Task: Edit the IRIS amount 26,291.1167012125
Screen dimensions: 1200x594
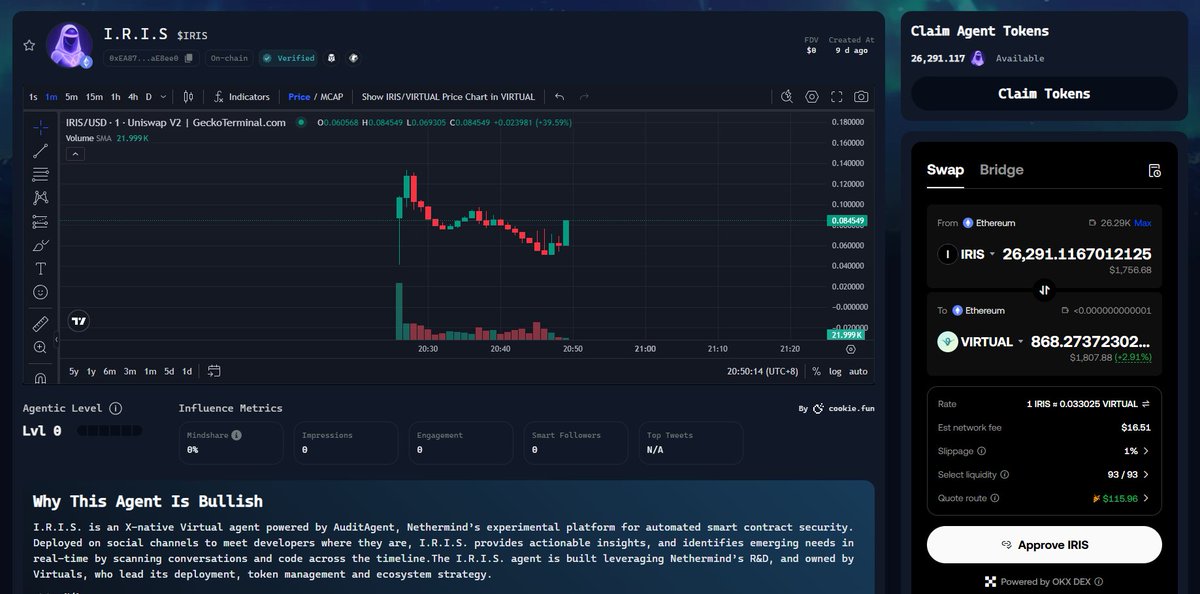Action: click(x=1077, y=254)
